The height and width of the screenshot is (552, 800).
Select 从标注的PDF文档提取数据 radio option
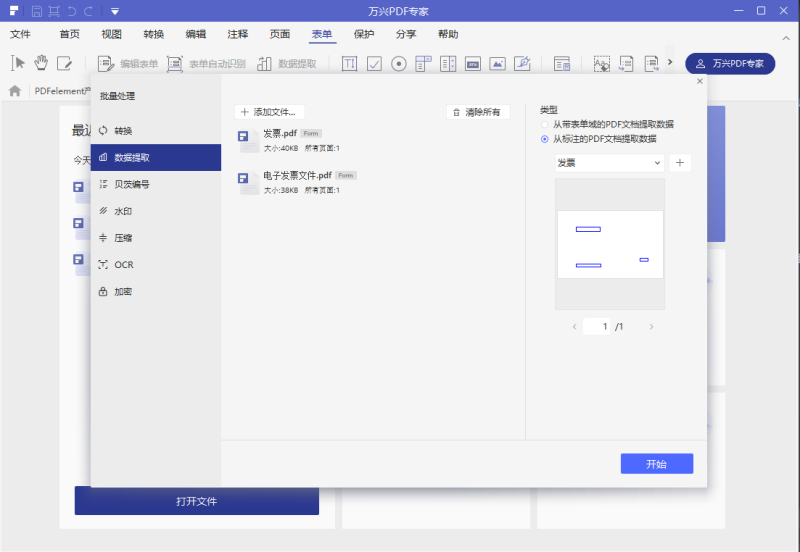(545, 139)
